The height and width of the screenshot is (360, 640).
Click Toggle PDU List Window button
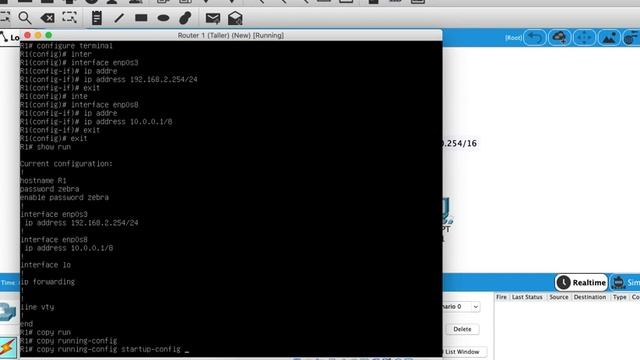pos(464,351)
